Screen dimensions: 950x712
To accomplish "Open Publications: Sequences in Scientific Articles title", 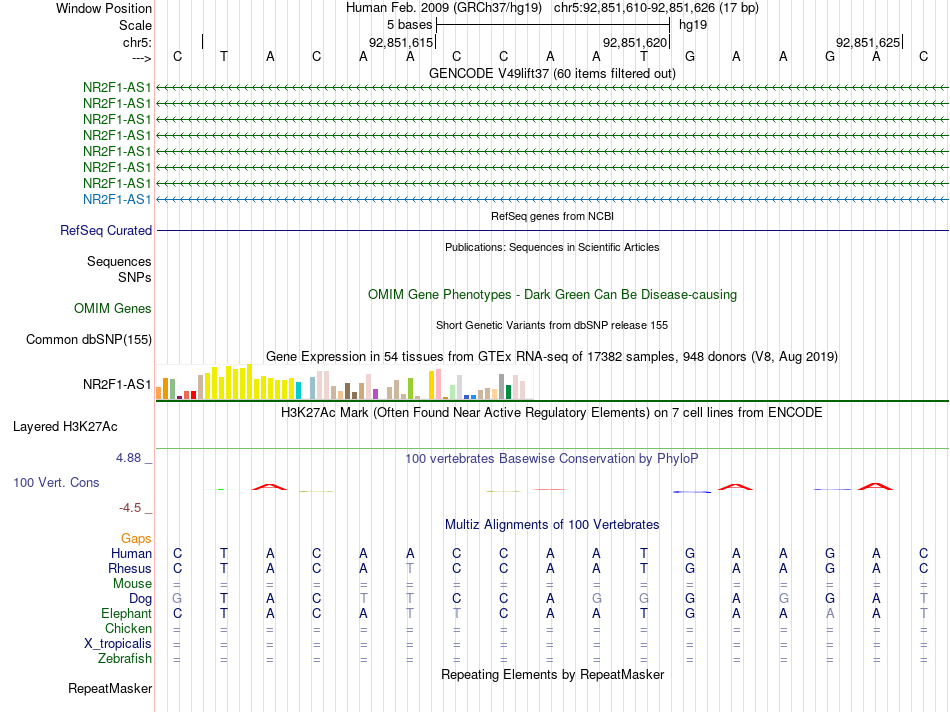I will tap(552, 247).
